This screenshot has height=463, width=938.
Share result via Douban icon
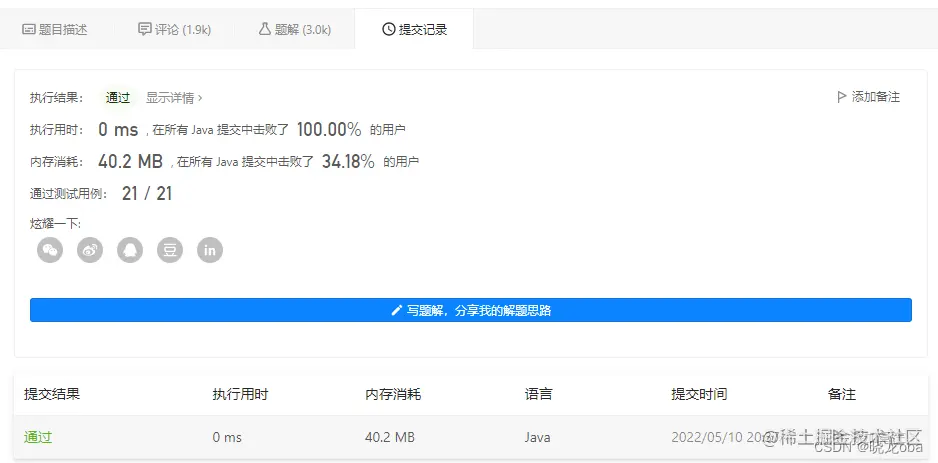tap(170, 250)
